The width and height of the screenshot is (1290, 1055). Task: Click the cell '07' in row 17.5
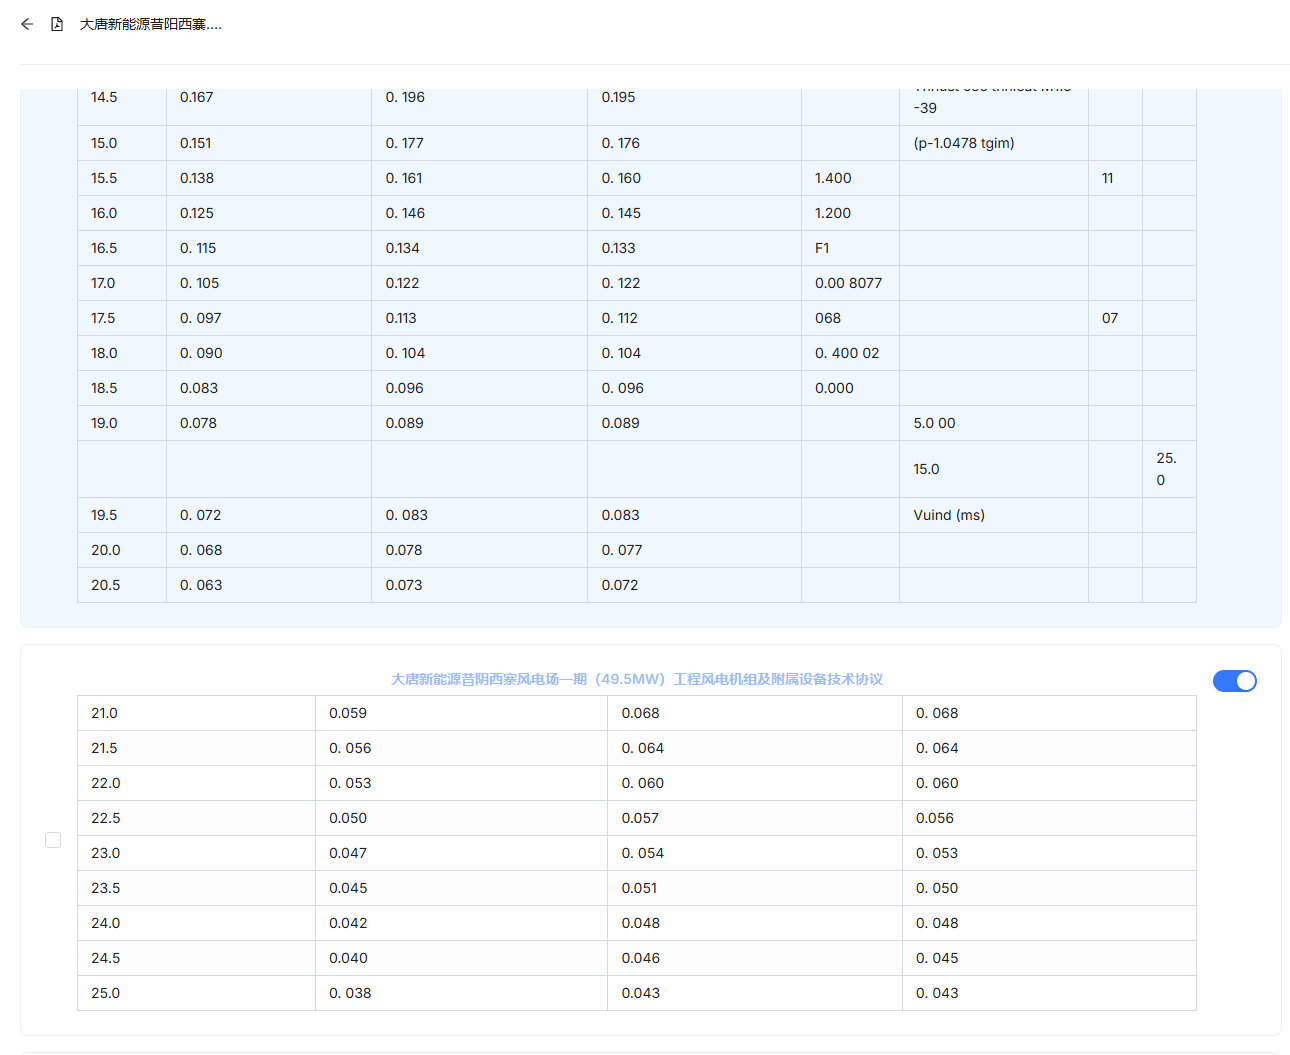pyautogui.click(x=1115, y=318)
